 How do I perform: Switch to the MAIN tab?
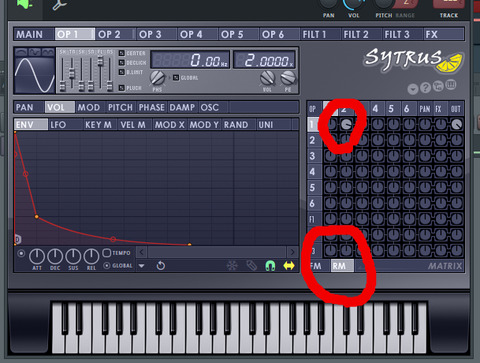pyautogui.click(x=34, y=34)
